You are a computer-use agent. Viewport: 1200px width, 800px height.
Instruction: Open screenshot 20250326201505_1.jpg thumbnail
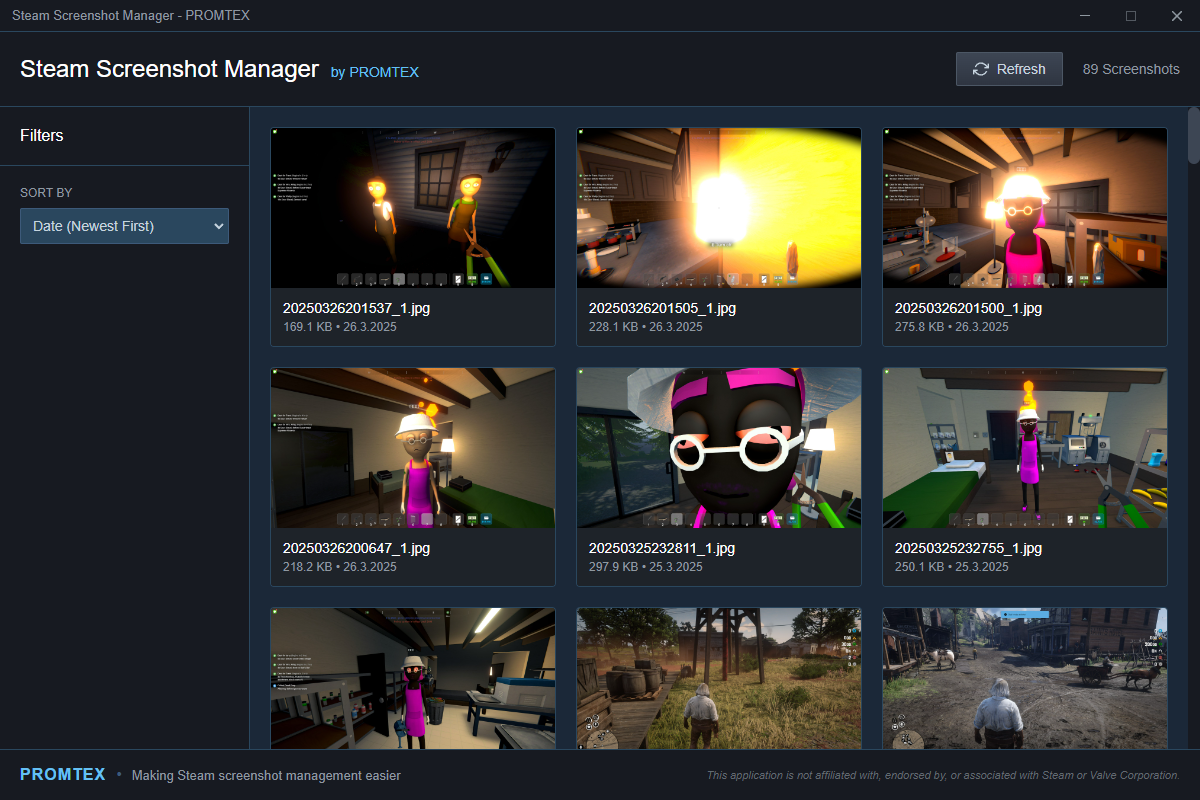(719, 208)
